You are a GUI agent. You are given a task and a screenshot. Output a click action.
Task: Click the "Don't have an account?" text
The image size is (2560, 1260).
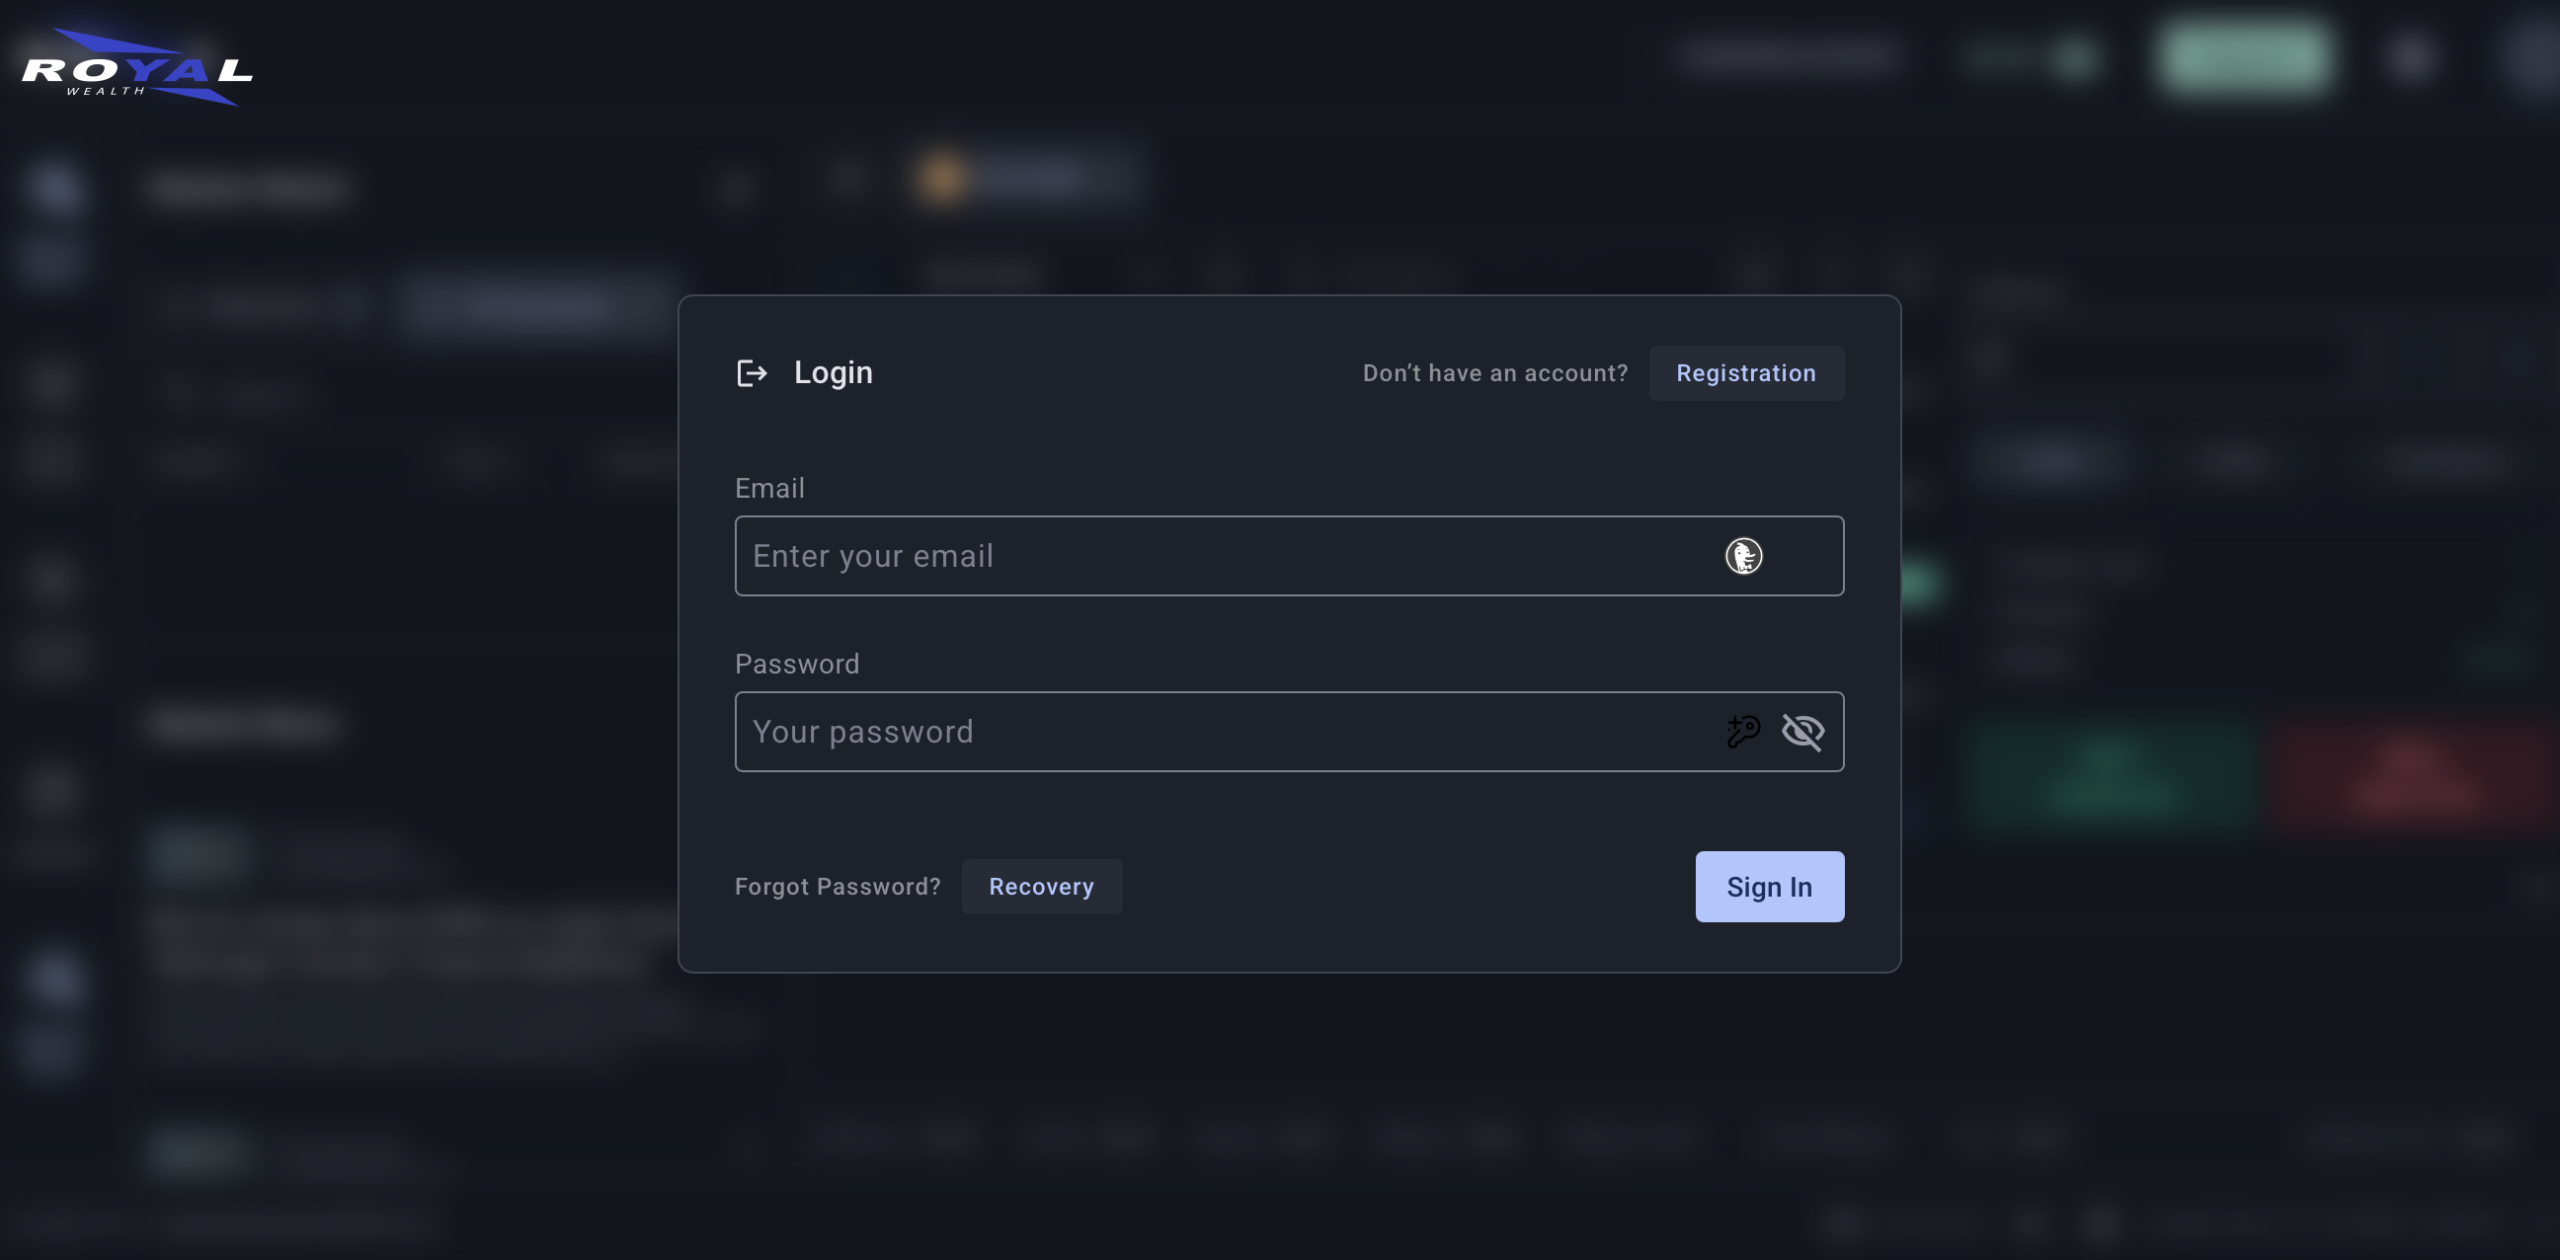point(1495,373)
